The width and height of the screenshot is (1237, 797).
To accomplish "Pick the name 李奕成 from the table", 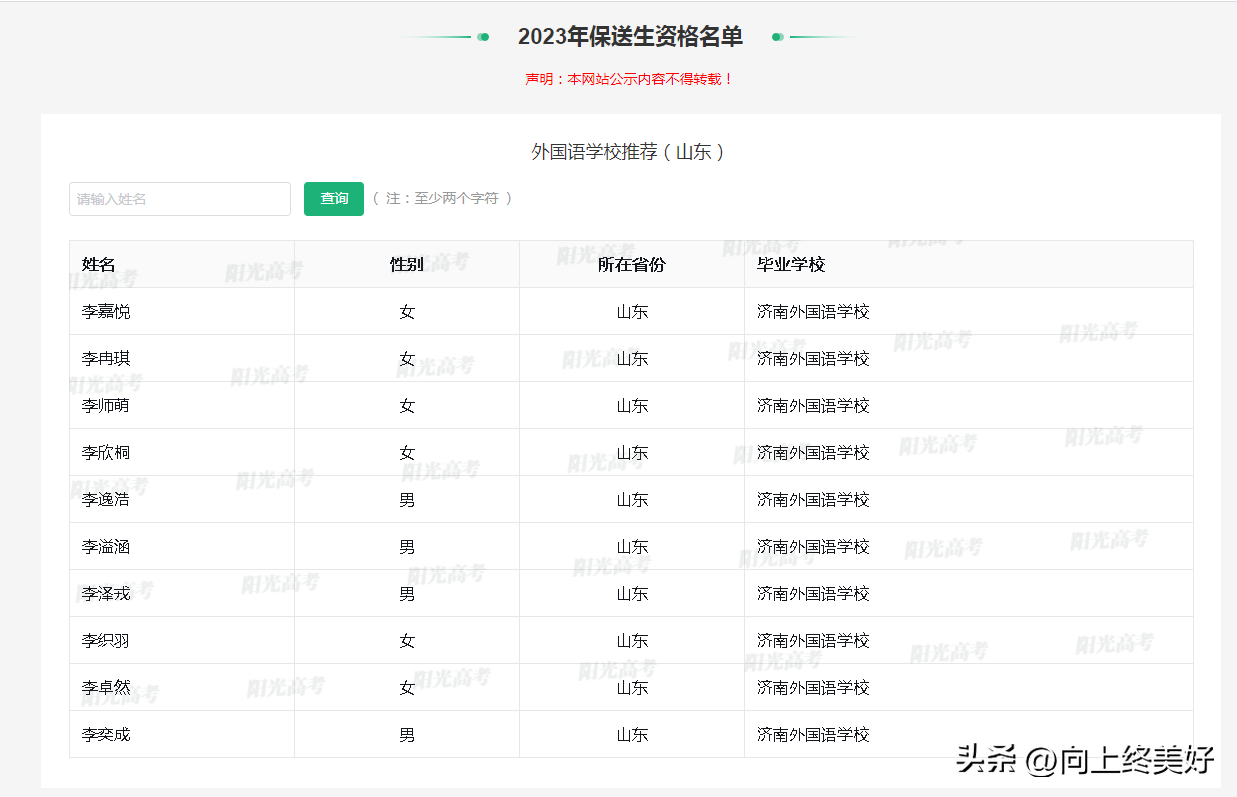I will point(106,735).
